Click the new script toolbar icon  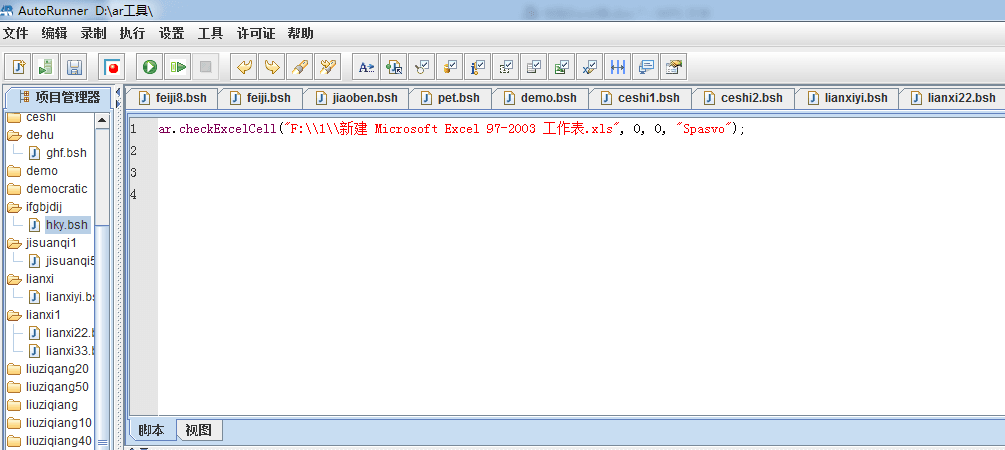point(19,67)
